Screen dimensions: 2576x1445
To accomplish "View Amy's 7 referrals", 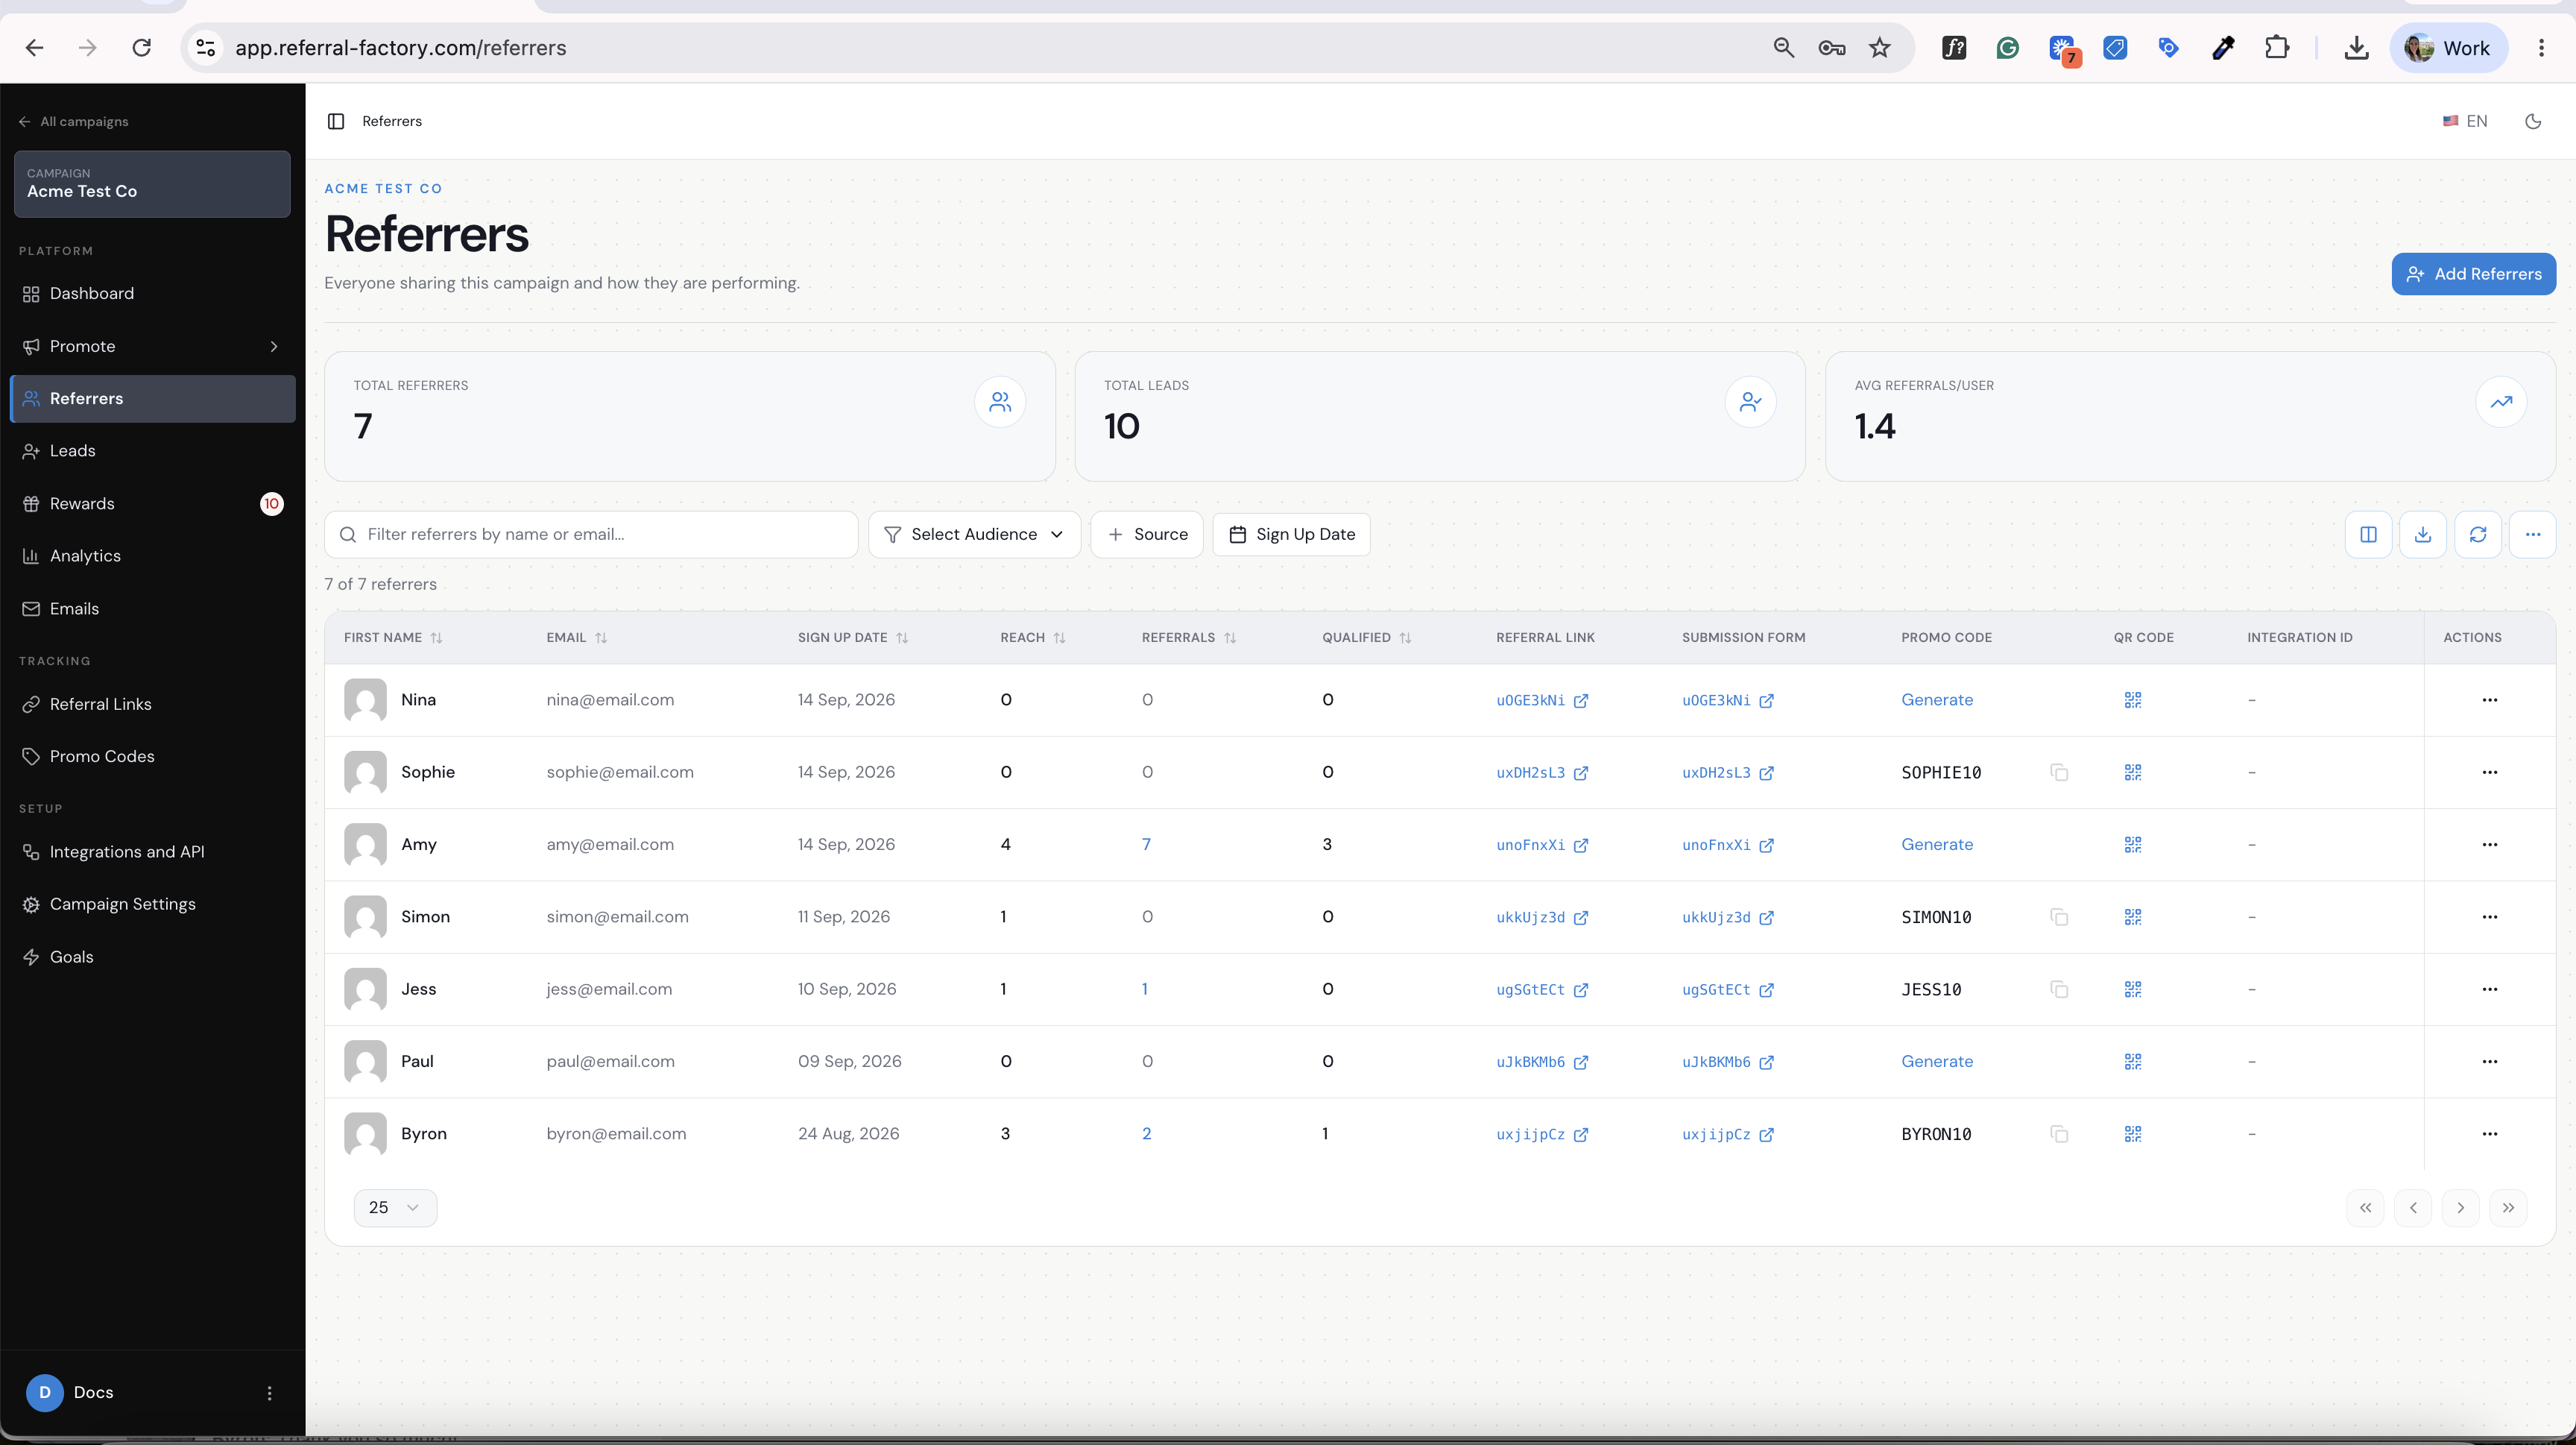I will (1146, 845).
